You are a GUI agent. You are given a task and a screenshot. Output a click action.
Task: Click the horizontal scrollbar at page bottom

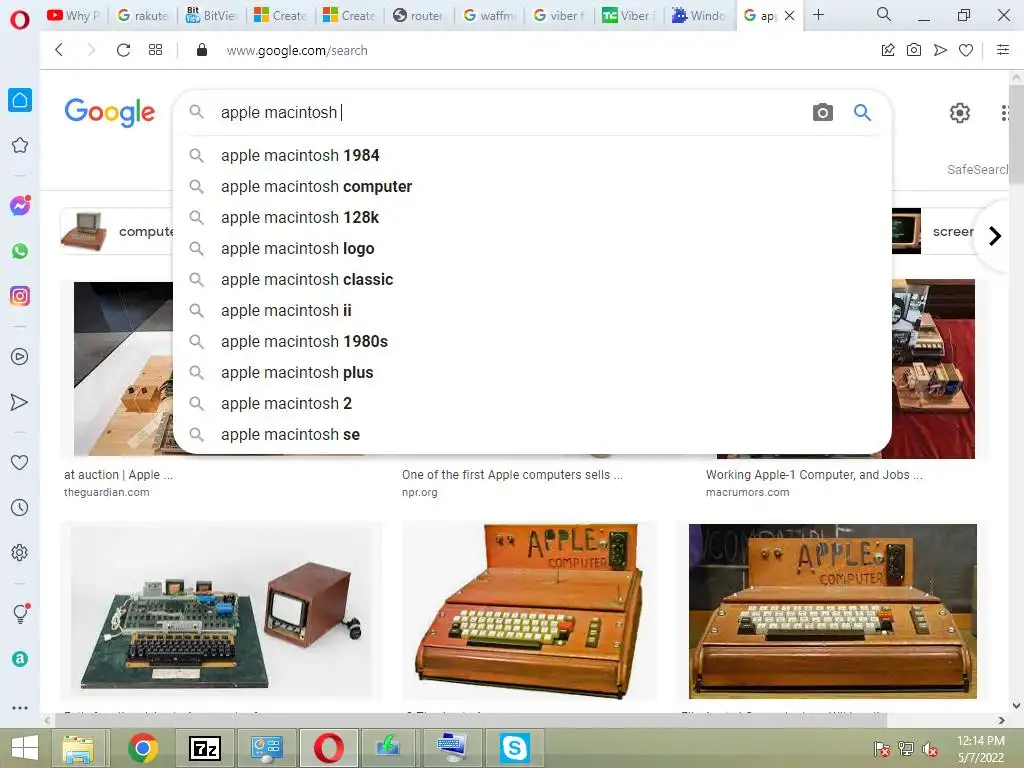(470, 720)
